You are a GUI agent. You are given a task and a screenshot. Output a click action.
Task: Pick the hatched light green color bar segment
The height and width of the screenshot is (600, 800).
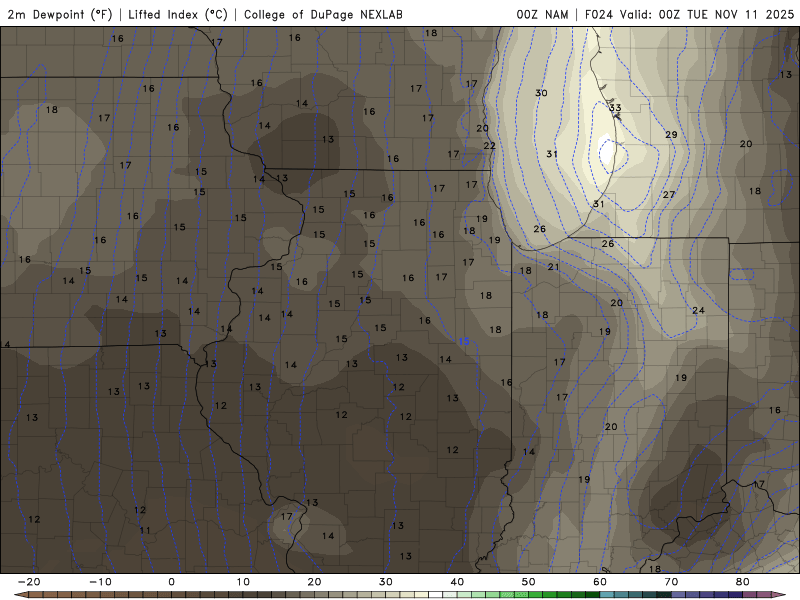(507, 595)
